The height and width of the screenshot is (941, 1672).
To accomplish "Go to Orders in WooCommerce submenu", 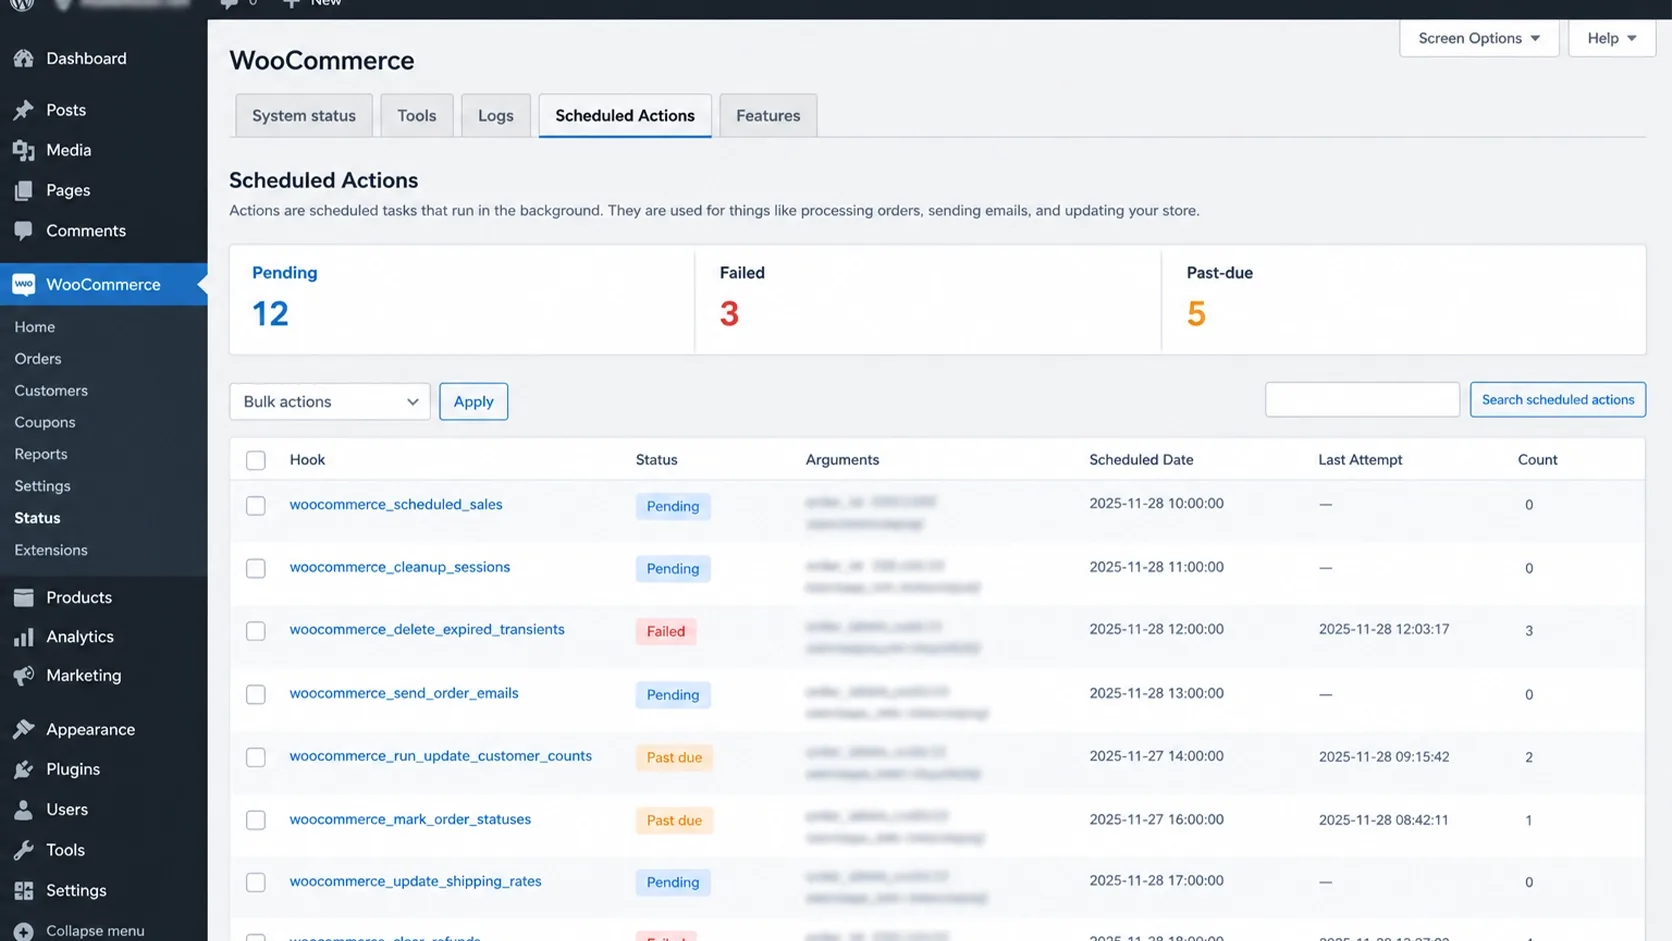I will coord(38,359).
